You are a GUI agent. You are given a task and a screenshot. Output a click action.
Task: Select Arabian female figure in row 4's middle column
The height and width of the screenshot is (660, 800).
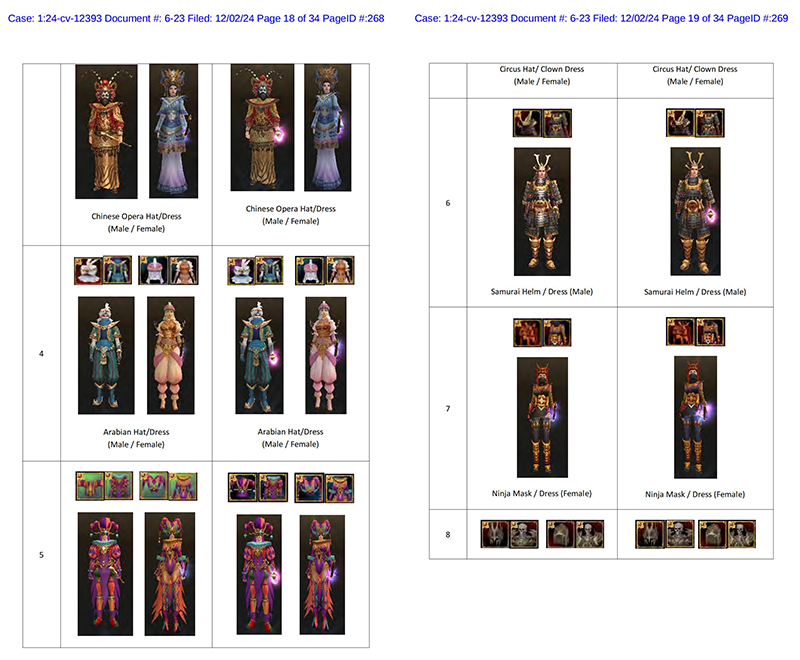click(170, 356)
